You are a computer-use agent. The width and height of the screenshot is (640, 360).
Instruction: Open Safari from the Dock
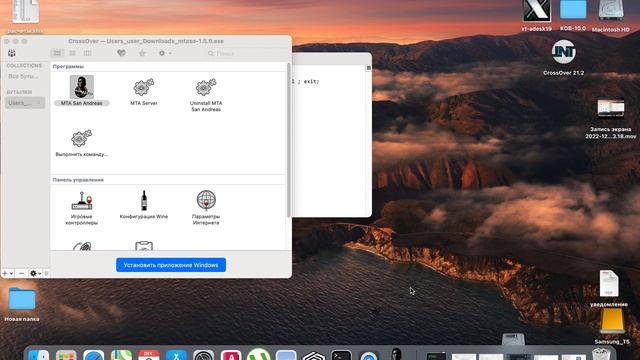pos(93,355)
